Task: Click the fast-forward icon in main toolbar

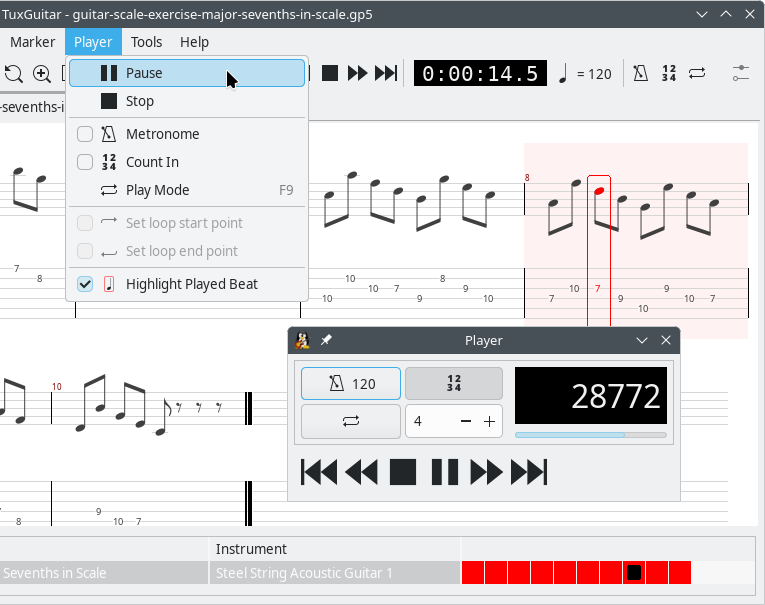Action: 358,73
